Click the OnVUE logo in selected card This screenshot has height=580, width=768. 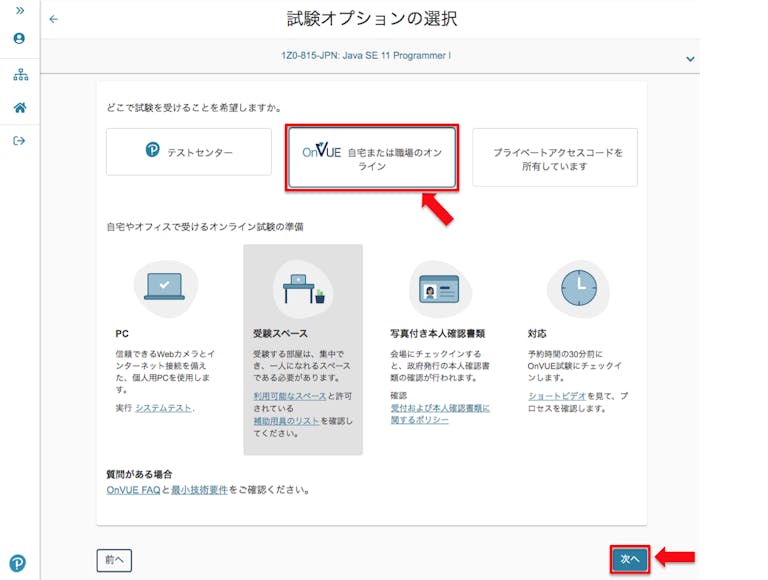click(x=321, y=150)
